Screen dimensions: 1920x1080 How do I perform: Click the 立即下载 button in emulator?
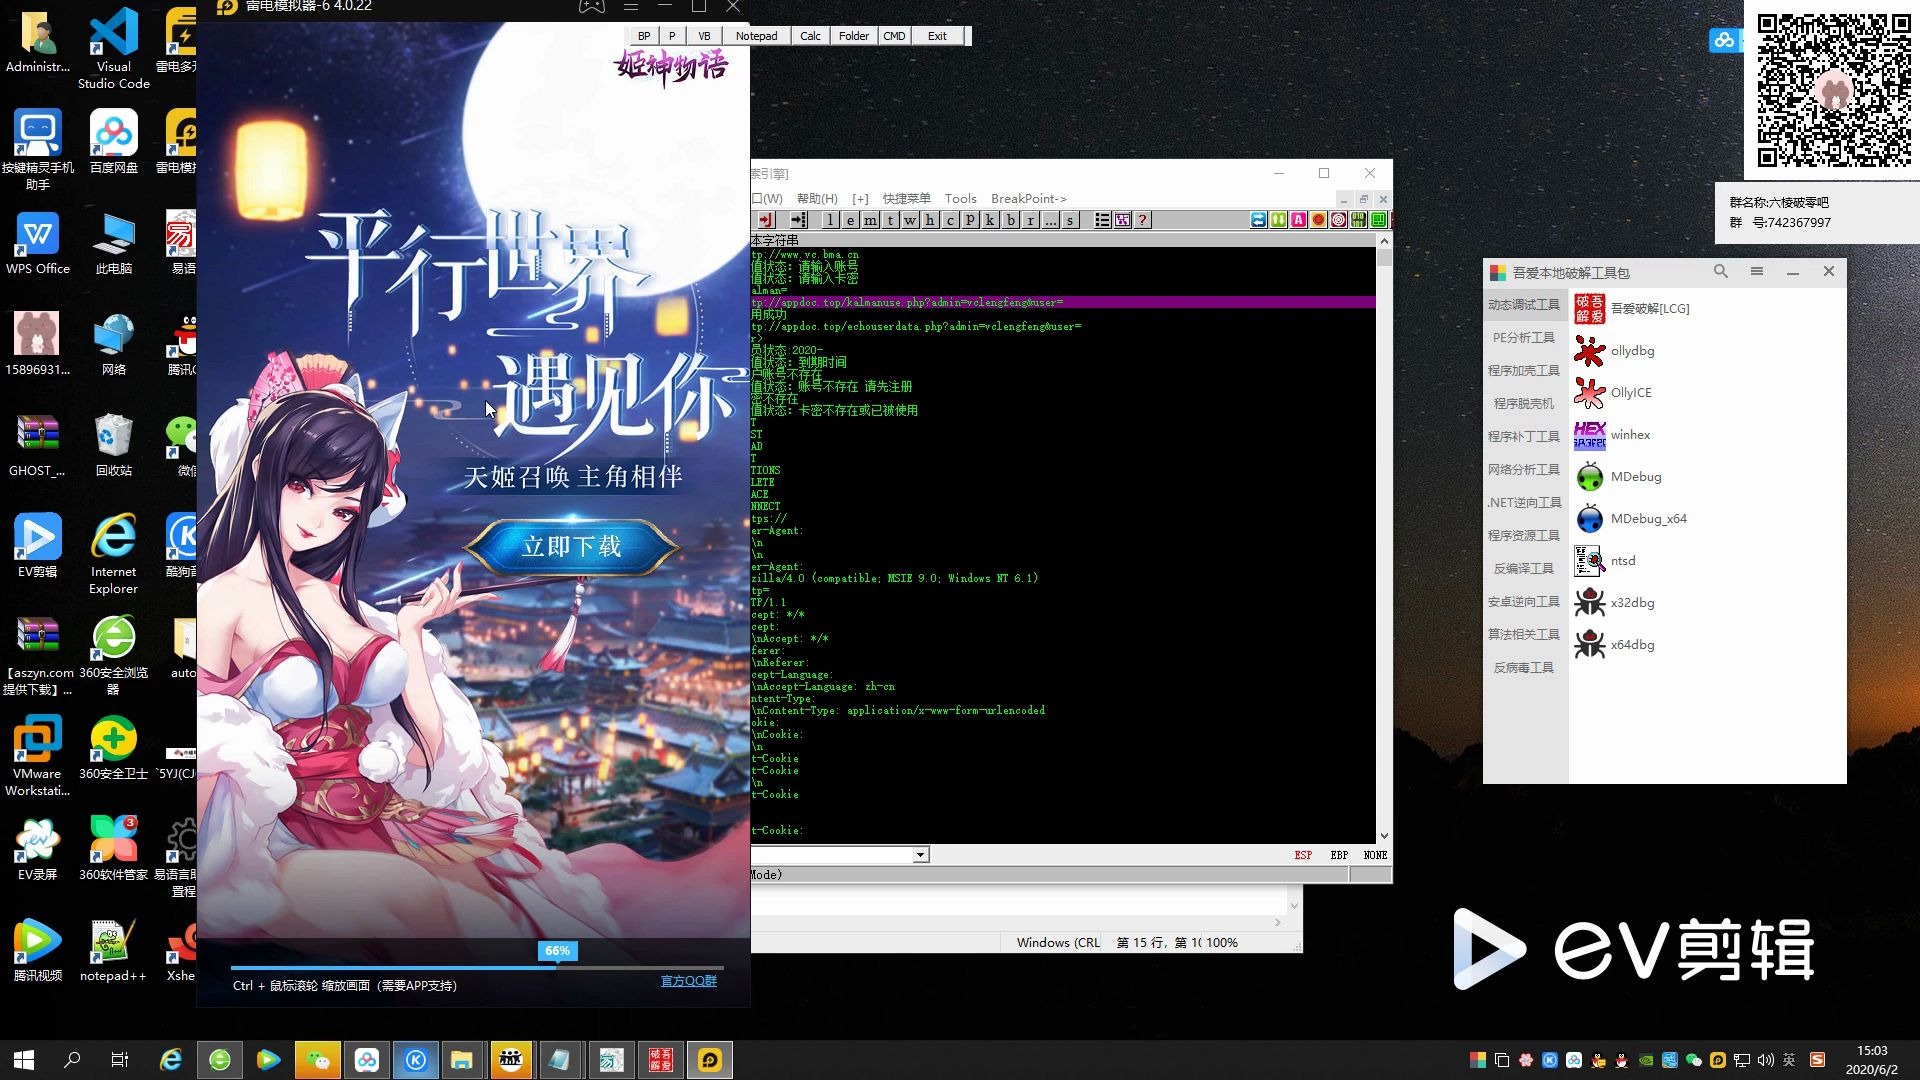[x=572, y=547]
